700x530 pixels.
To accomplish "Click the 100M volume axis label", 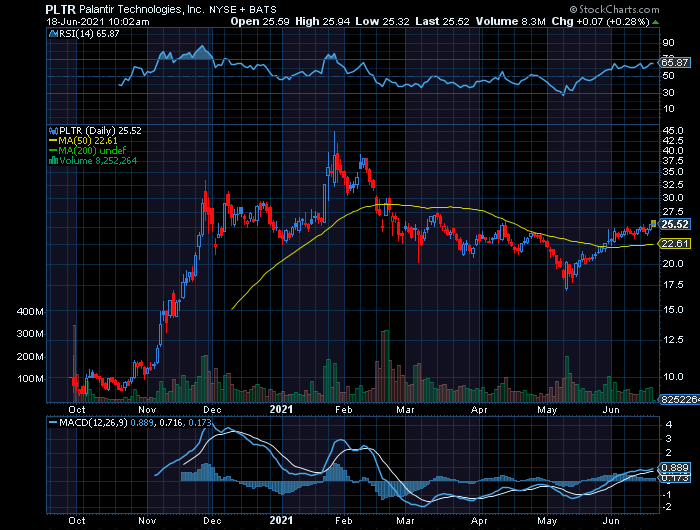I will click(30, 379).
